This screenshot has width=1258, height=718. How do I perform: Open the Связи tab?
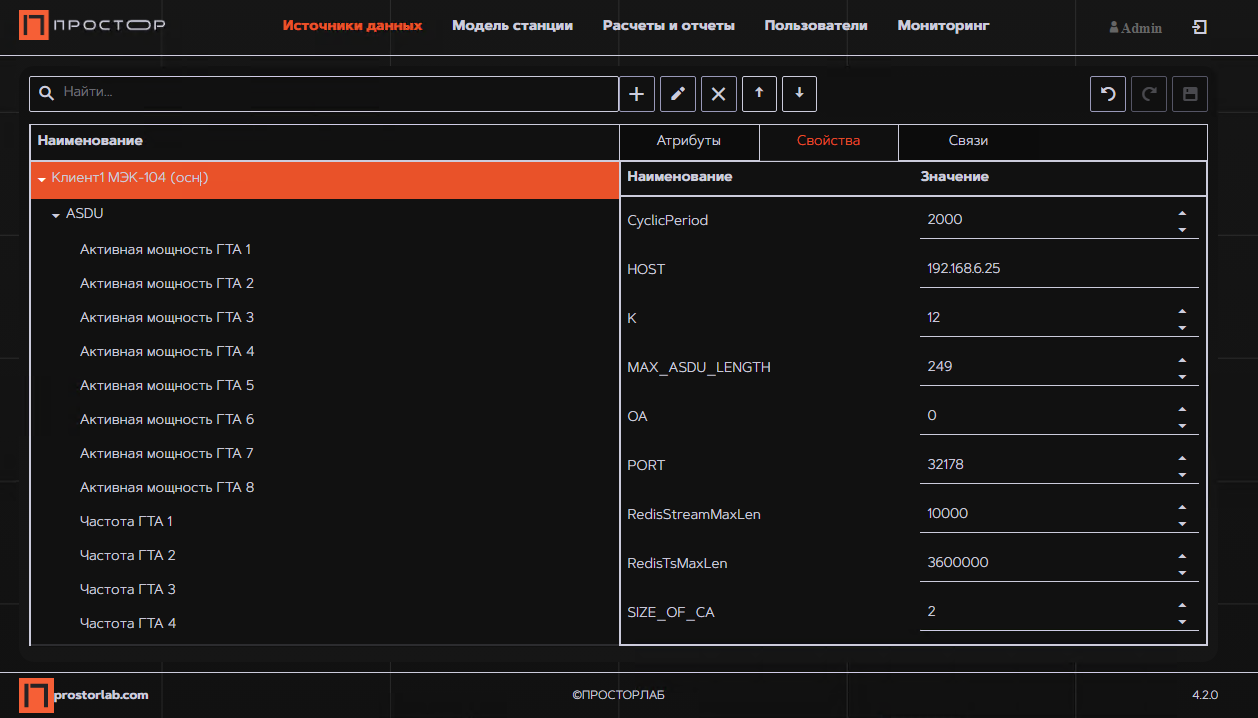tap(969, 141)
